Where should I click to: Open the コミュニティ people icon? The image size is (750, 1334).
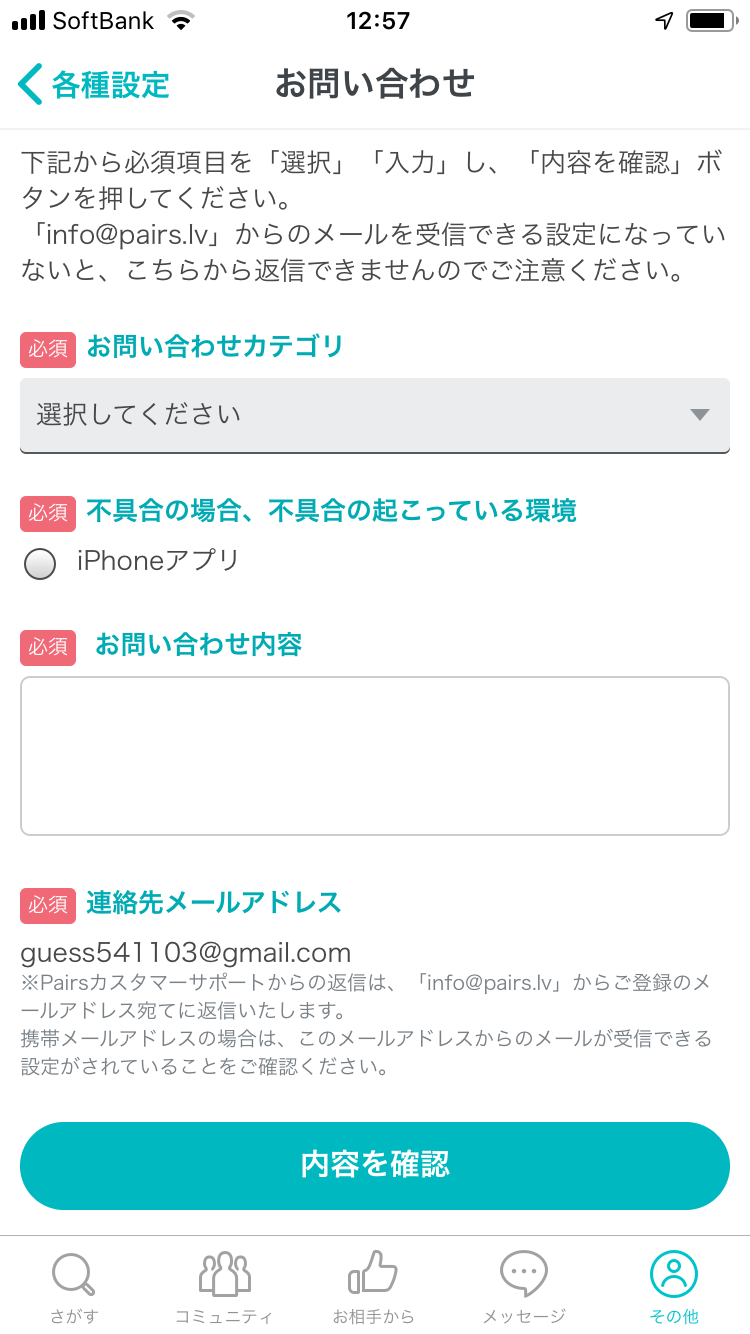pos(224,1274)
